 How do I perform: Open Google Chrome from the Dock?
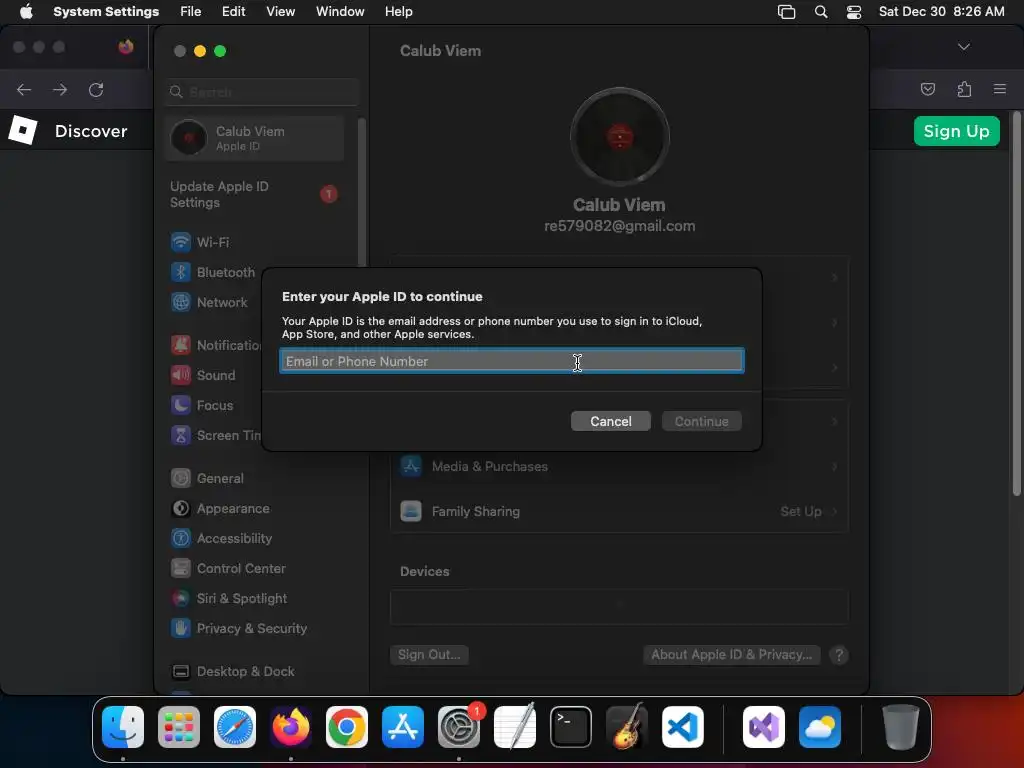[347, 727]
